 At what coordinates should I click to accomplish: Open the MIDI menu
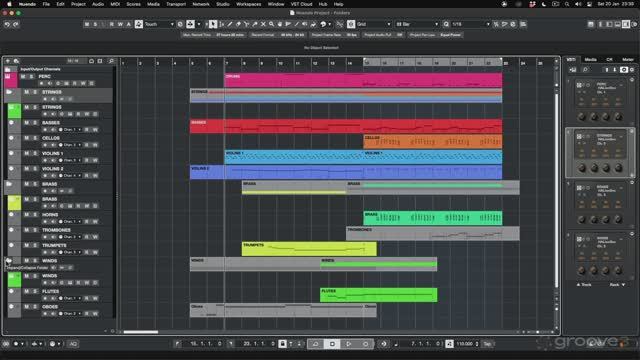coord(115,4)
